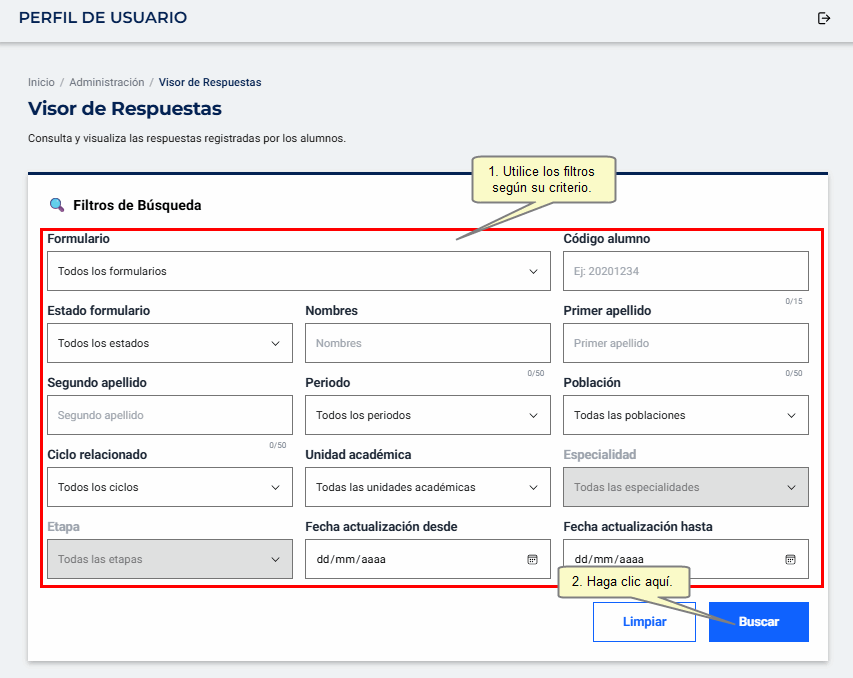Focus the Segundo apellido input field
This screenshot has height=678, width=853.
(170, 415)
